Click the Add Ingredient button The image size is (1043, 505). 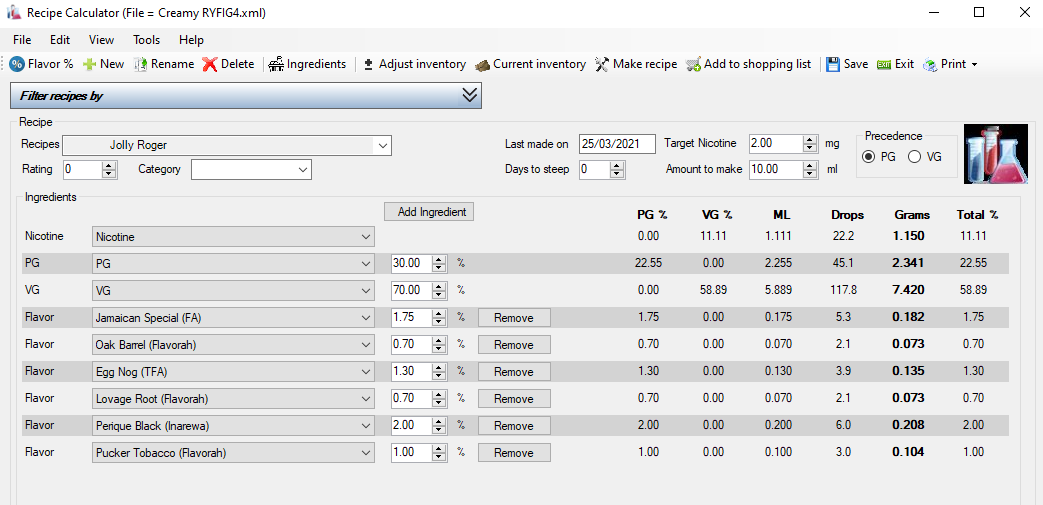[429, 212]
